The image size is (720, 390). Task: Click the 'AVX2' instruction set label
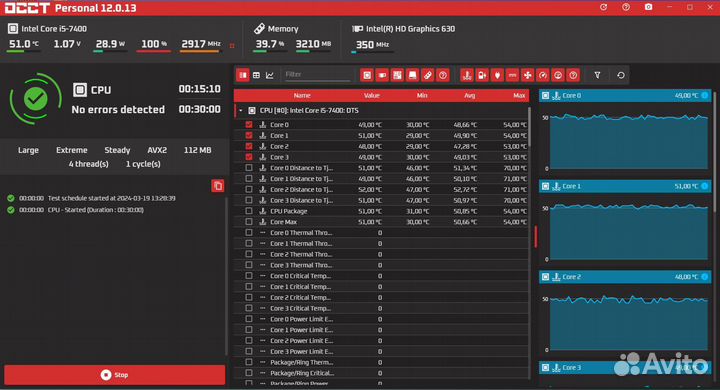click(157, 150)
